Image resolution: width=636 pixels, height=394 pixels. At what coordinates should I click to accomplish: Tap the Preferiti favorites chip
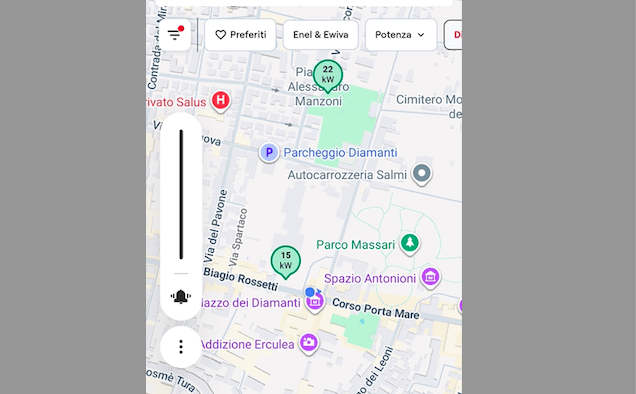[240, 35]
